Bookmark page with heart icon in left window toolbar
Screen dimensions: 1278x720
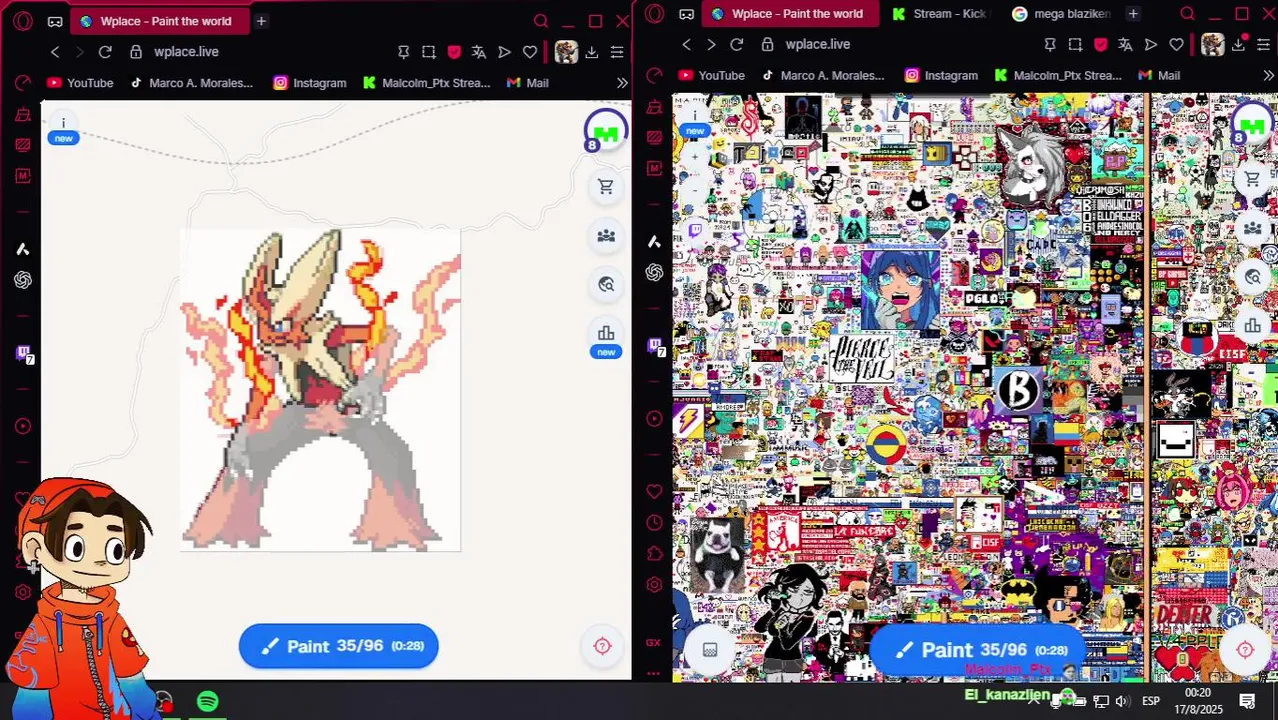tap(530, 52)
